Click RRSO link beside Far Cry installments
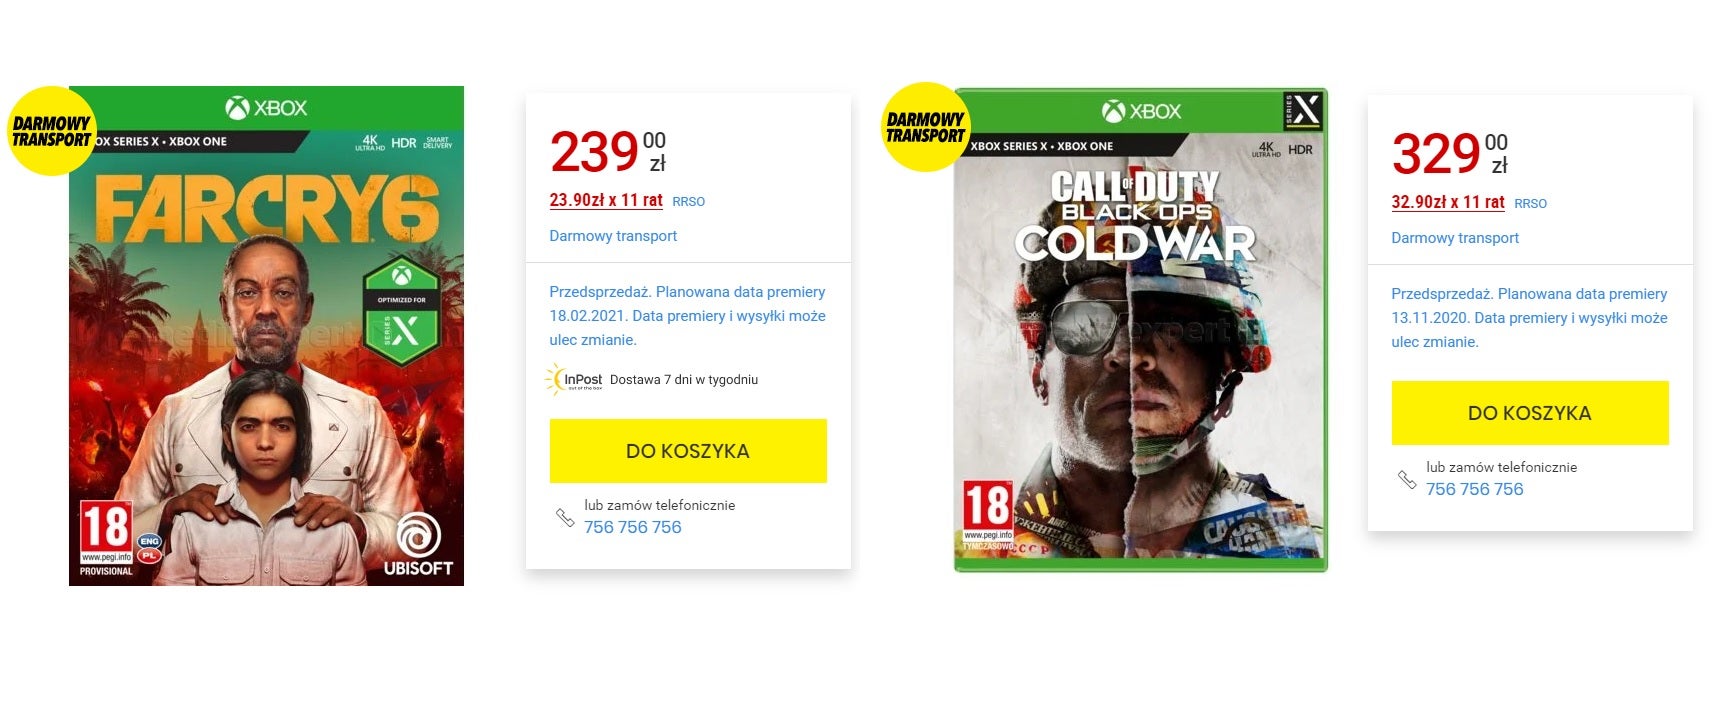This screenshot has width=1713, height=717. click(689, 202)
